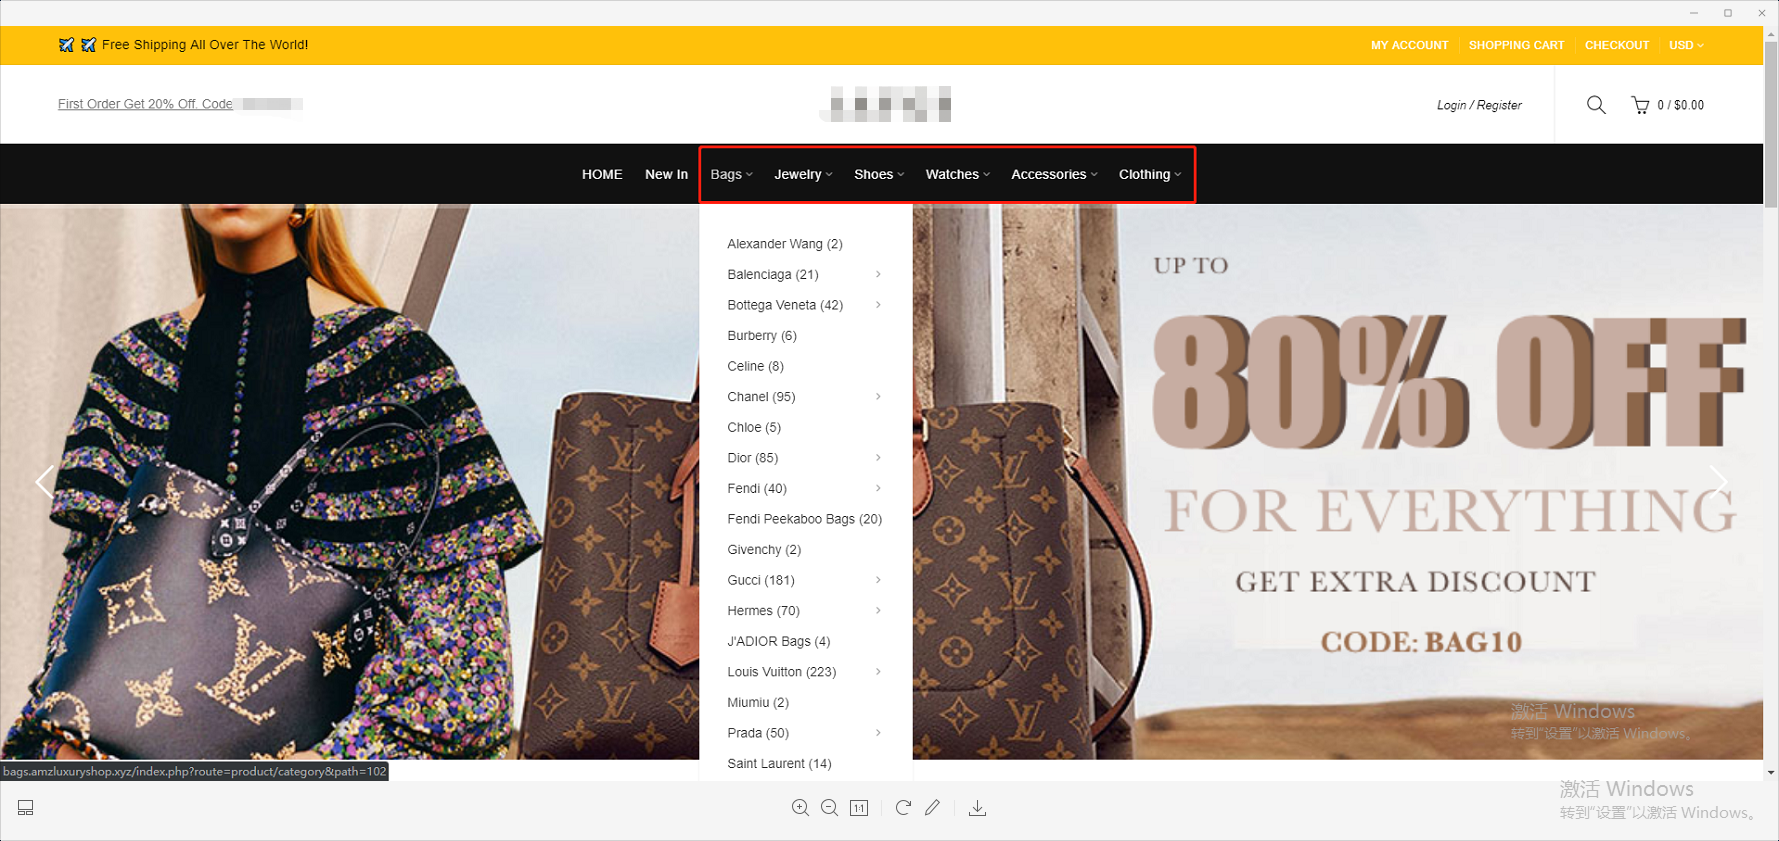Open the Clothing menu
The height and width of the screenshot is (841, 1779).
point(1150,174)
